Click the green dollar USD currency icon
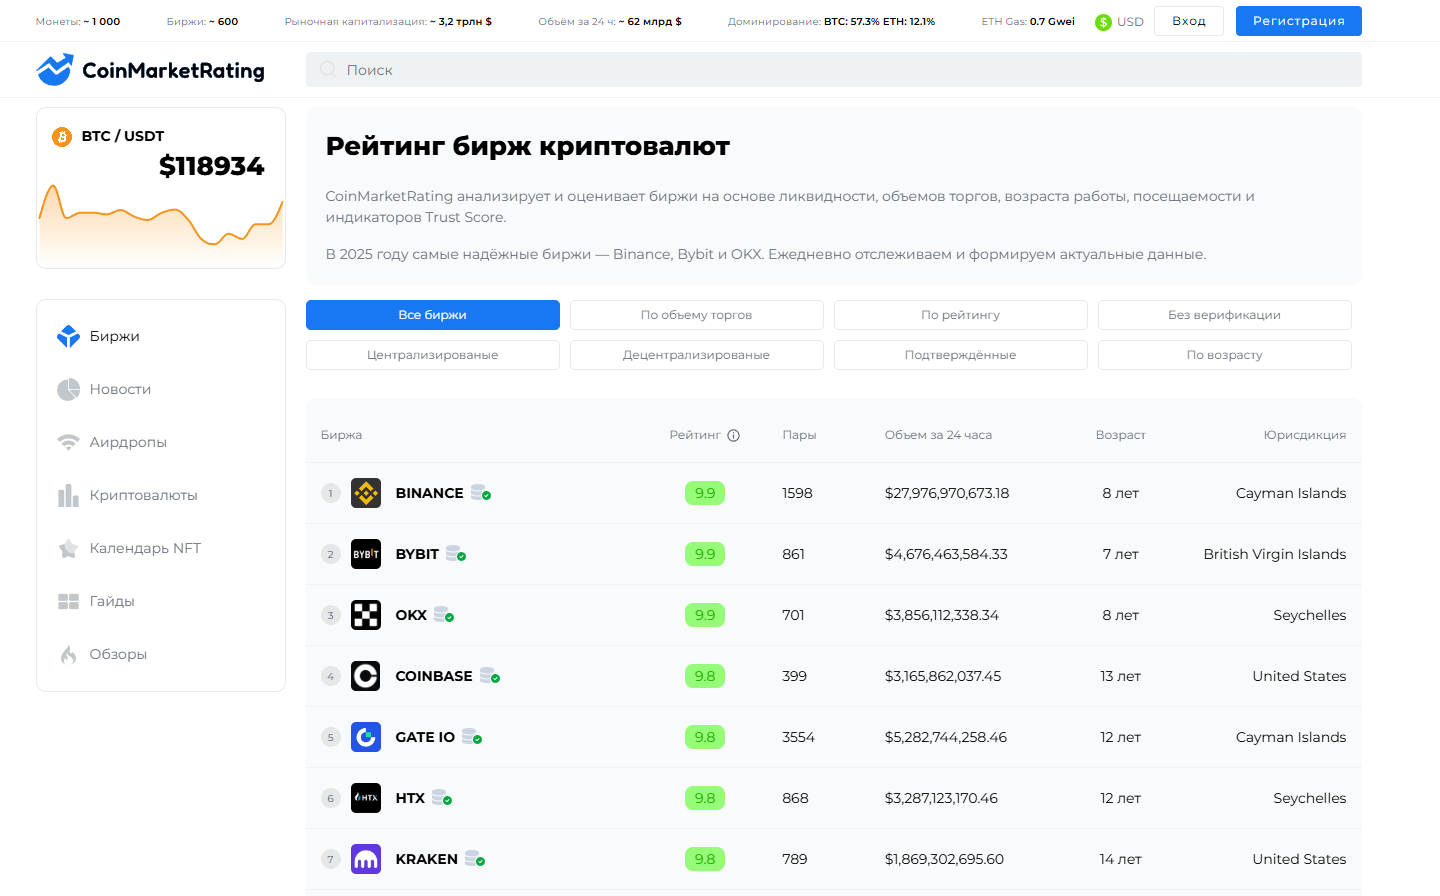The image size is (1440, 896). [x=1103, y=22]
